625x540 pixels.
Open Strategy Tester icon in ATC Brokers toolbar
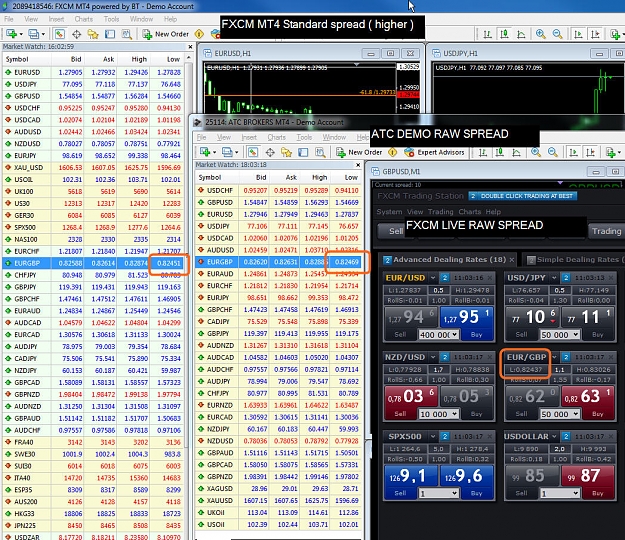pos(320,152)
